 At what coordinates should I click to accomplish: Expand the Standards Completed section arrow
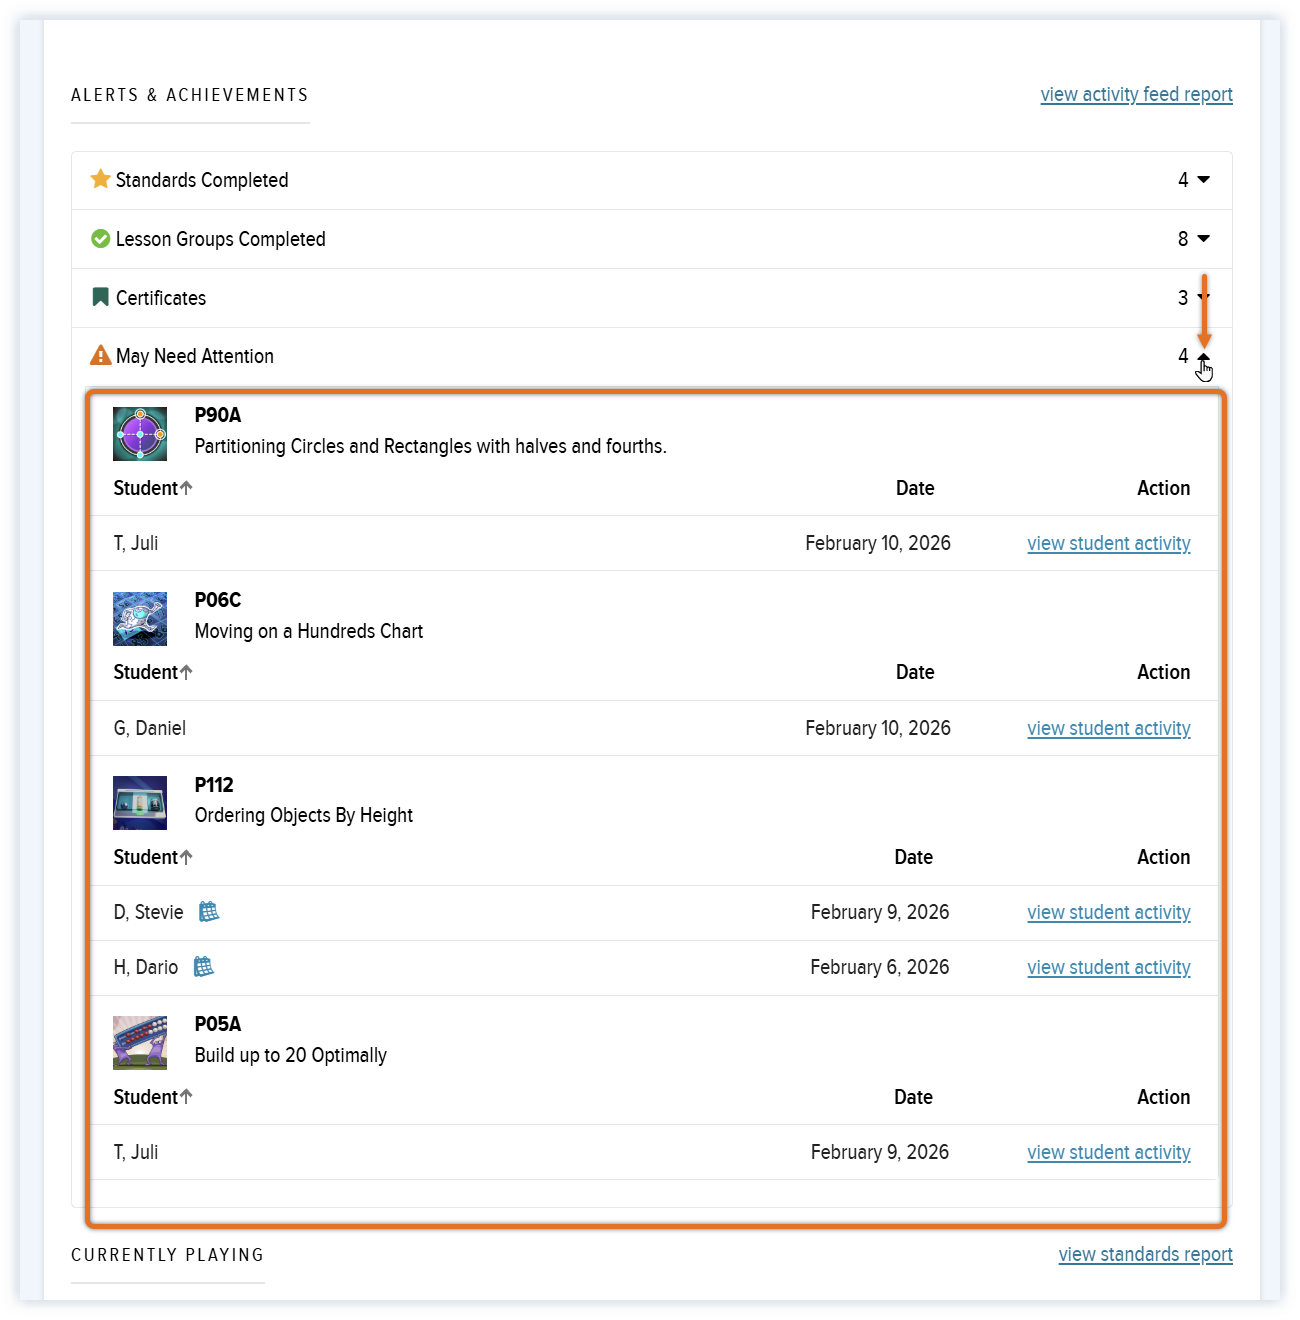pos(1203,180)
